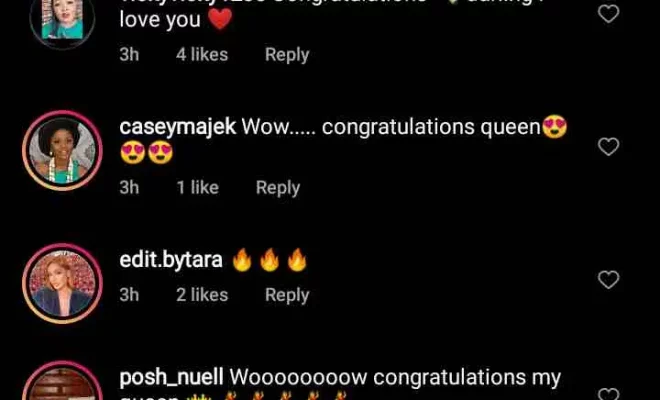This screenshot has width=660, height=400.
Task: Open edit.bytara profile picture
Action: (x=62, y=283)
